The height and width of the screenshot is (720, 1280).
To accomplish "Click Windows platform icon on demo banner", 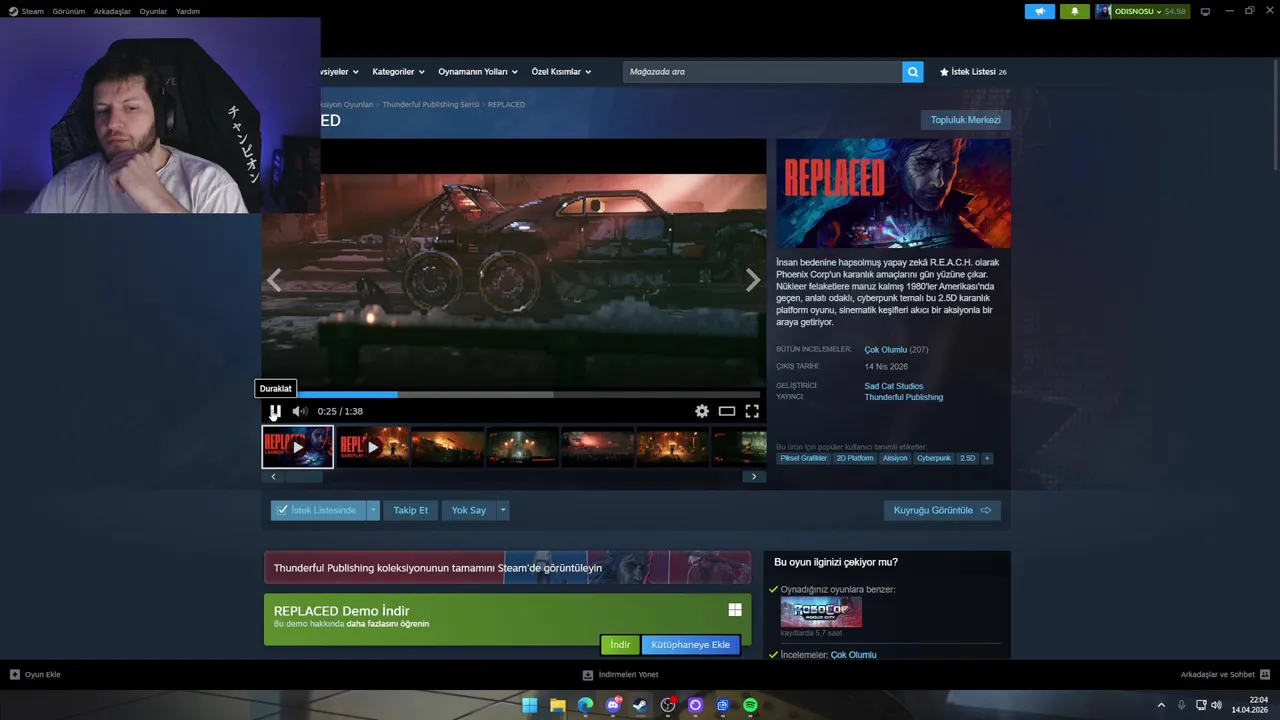I will 735,610.
